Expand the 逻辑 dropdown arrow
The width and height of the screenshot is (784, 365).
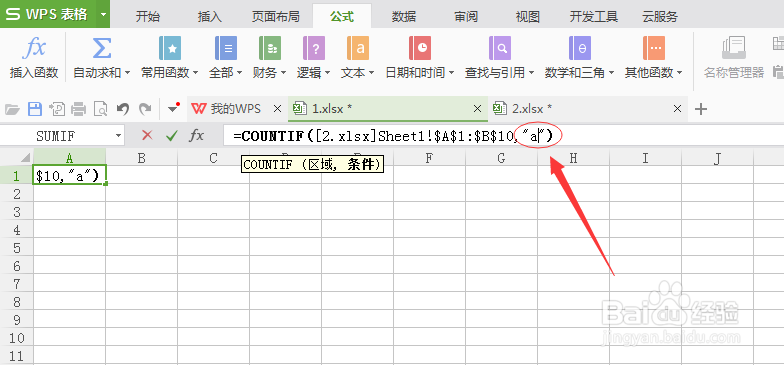327,73
